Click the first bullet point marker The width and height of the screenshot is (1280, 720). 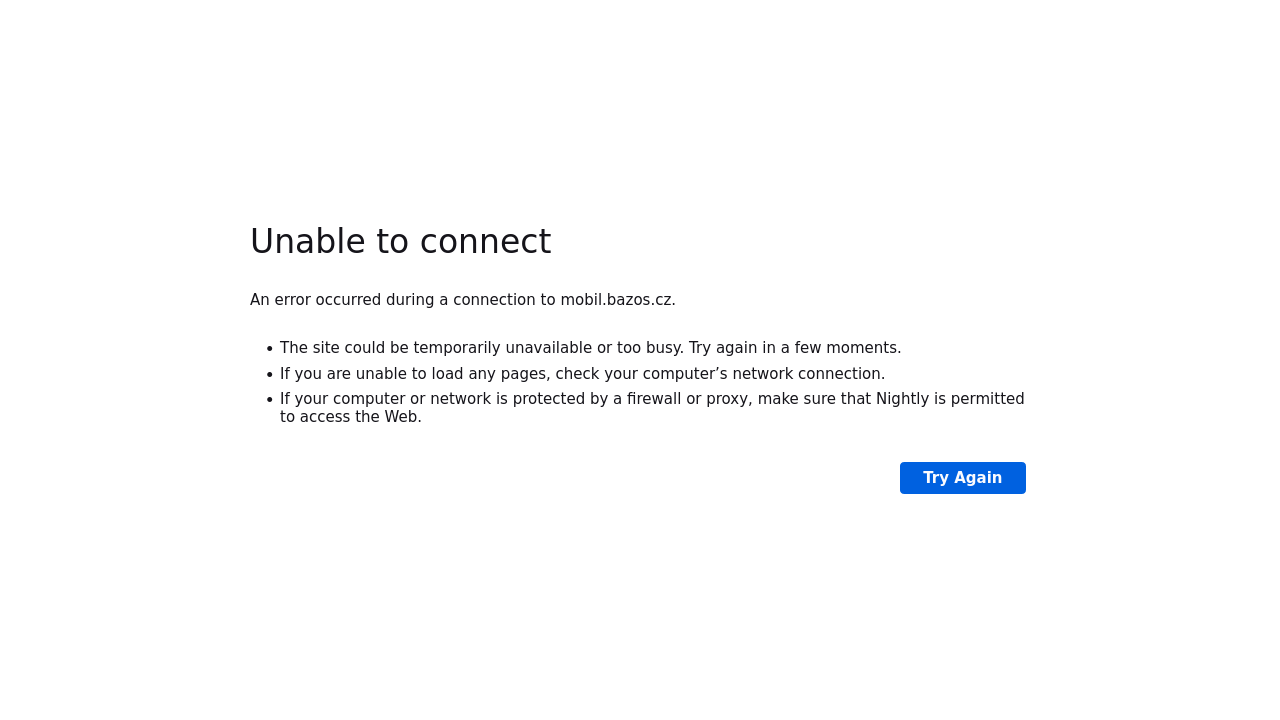(x=269, y=349)
